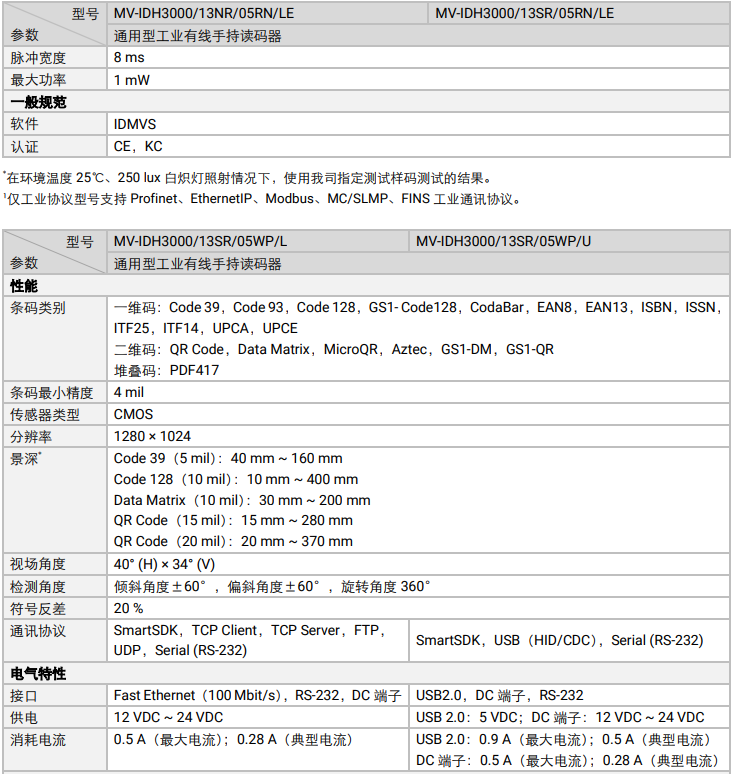Screen dimensions: 733x774
Task: Click the 40° (H) × 34° (V) field angle value
Action: click(x=164, y=564)
